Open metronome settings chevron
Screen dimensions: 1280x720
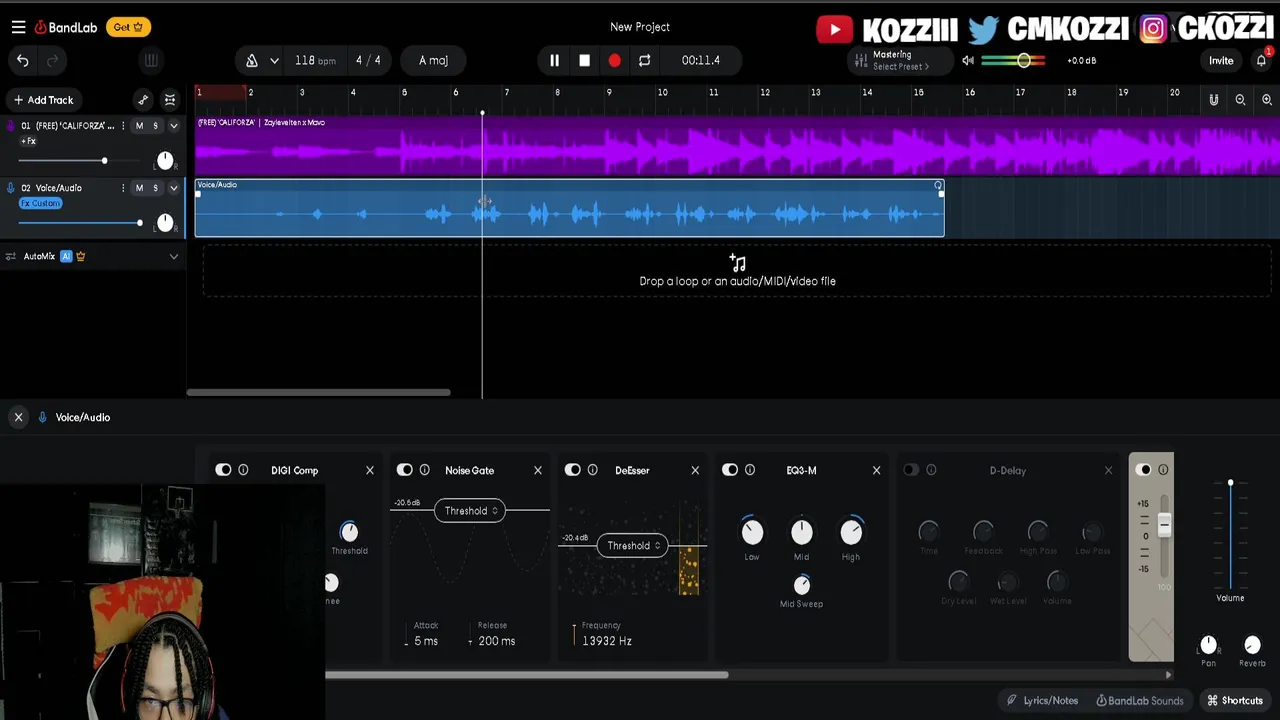click(x=274, y=61)
